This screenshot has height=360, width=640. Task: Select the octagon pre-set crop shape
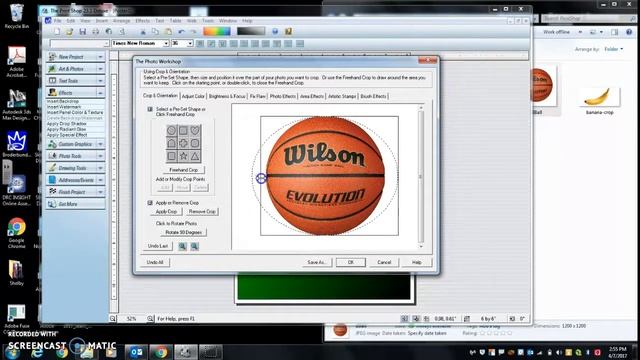[x=195, y=143]
